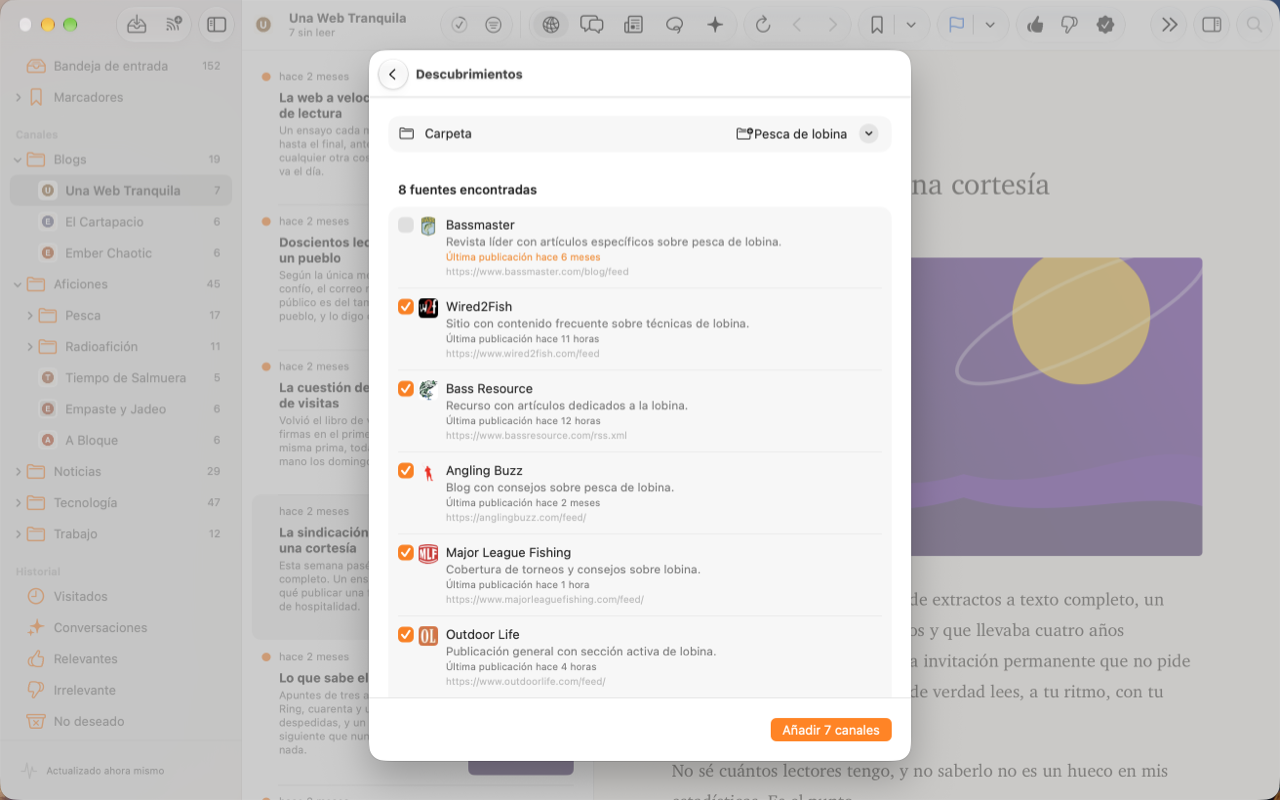Open the flag options dropdown arrow
1280x800 pixels.
990,25
